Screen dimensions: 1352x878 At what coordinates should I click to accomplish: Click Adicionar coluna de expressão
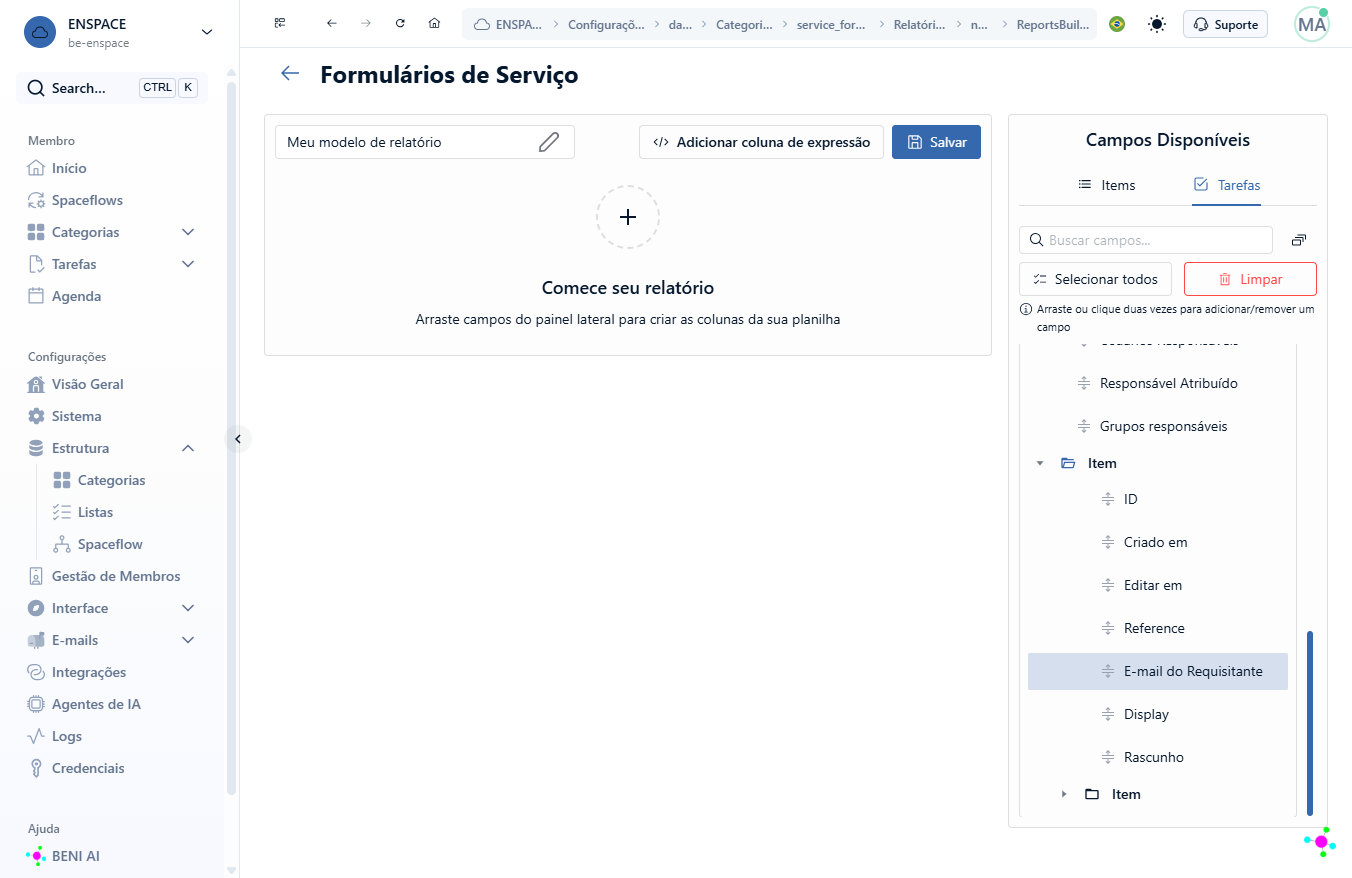pyautogui.click(x=761, y=142)
